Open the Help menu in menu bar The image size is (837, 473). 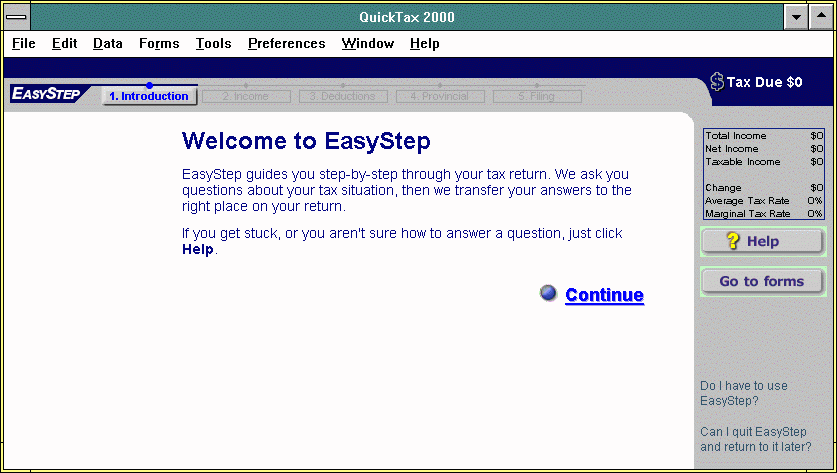point(424,43)
